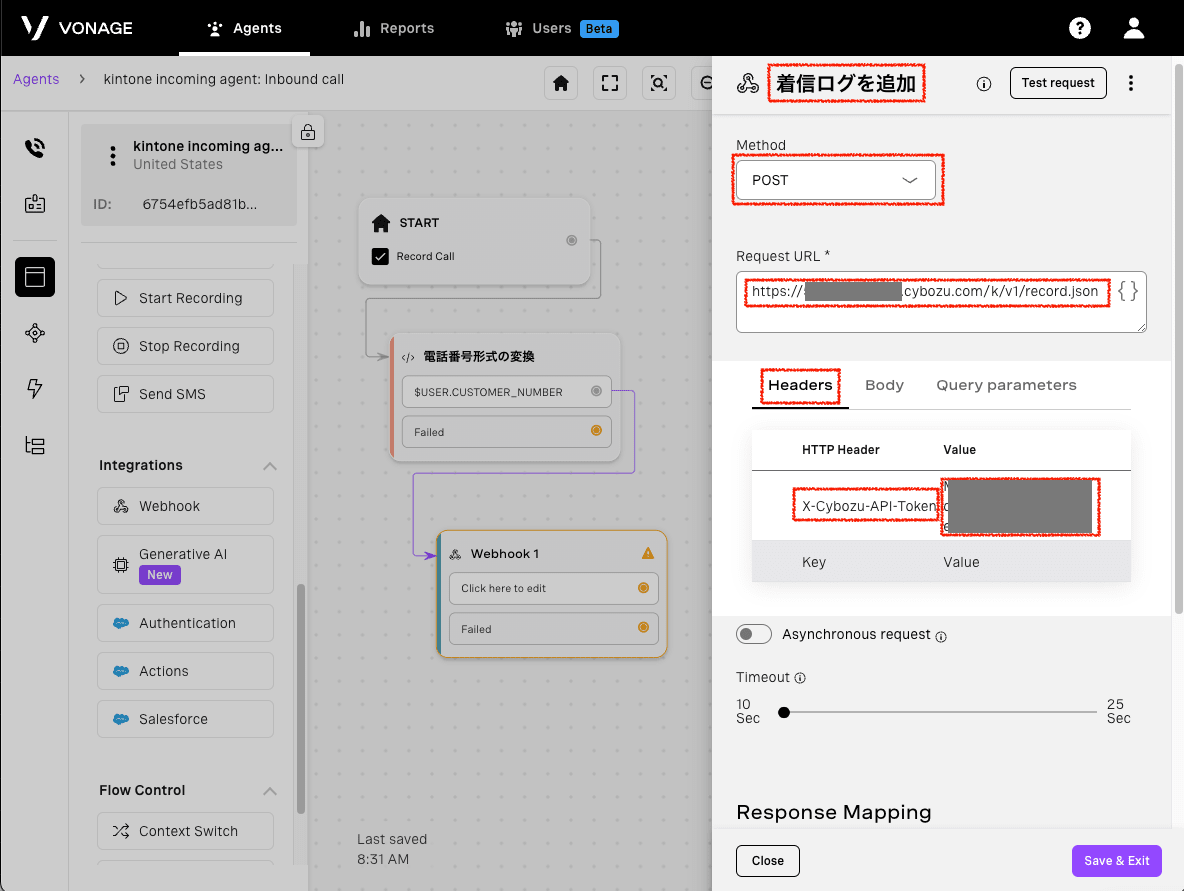Go to Agents breadcrumb link
Screen dimensions: 1184x891
click(35, 79)
